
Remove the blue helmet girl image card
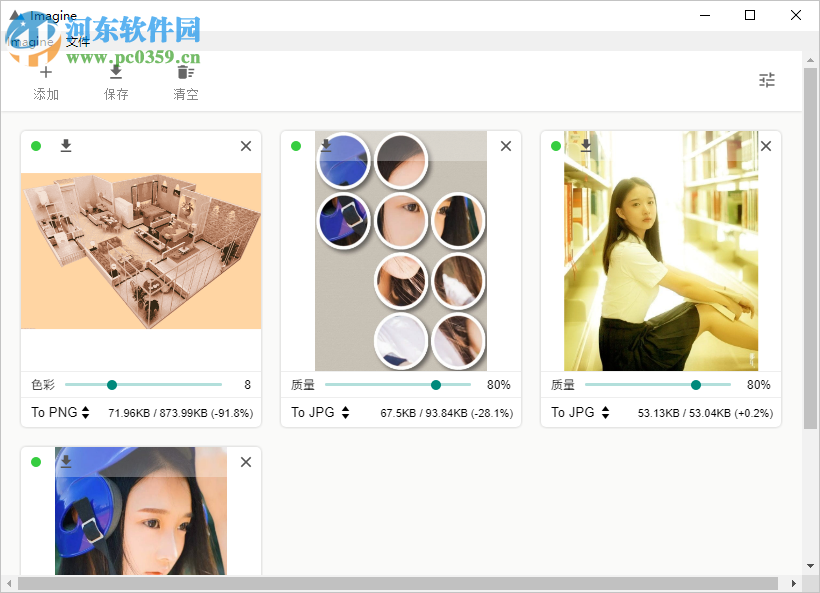coord(246,462)
